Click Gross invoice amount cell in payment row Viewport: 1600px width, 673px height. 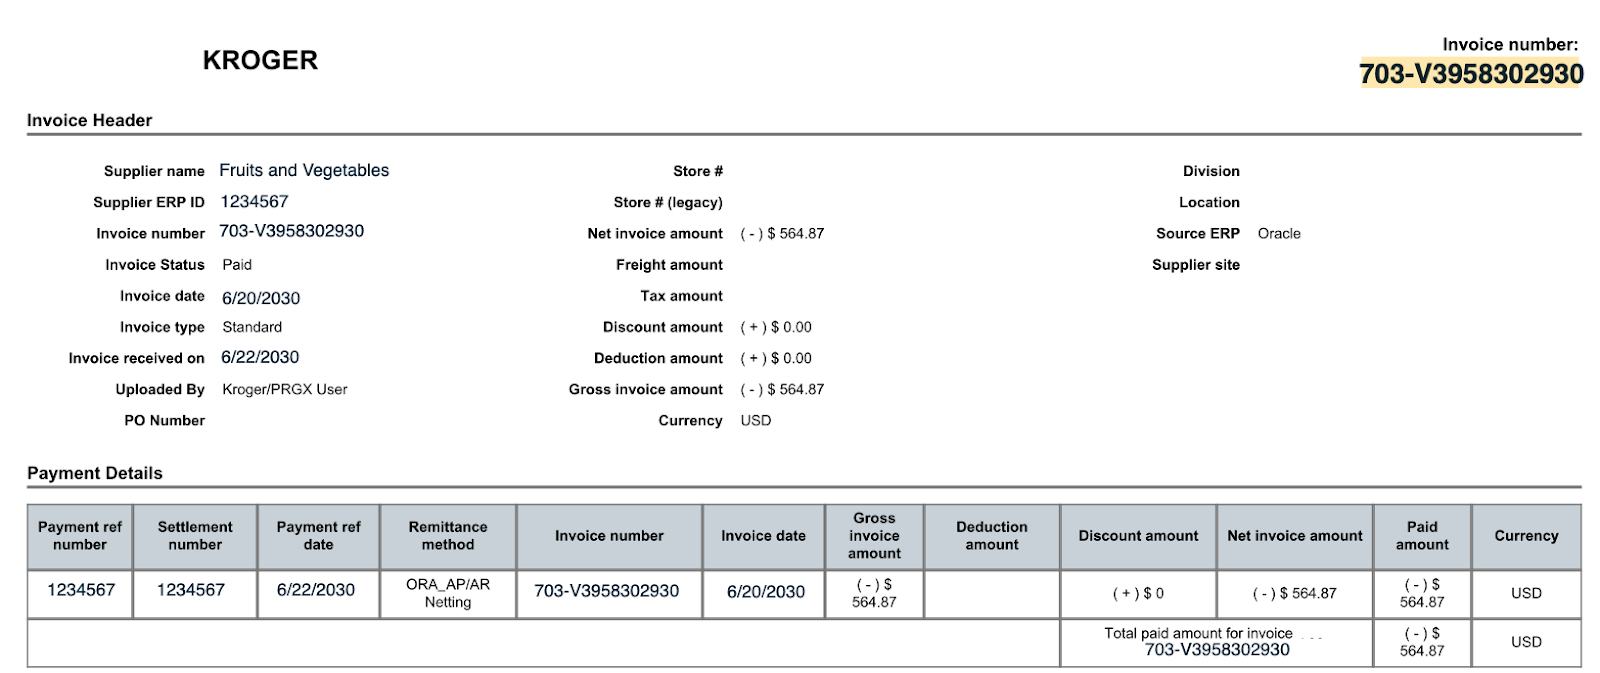874,593
